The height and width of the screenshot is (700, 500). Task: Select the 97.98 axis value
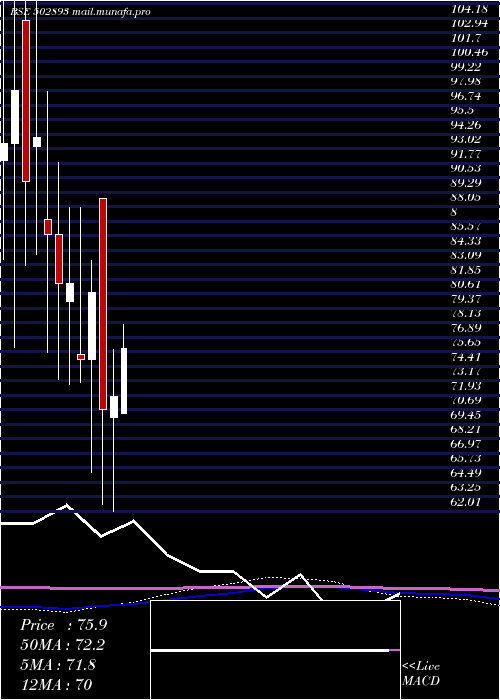pos(466,81)
